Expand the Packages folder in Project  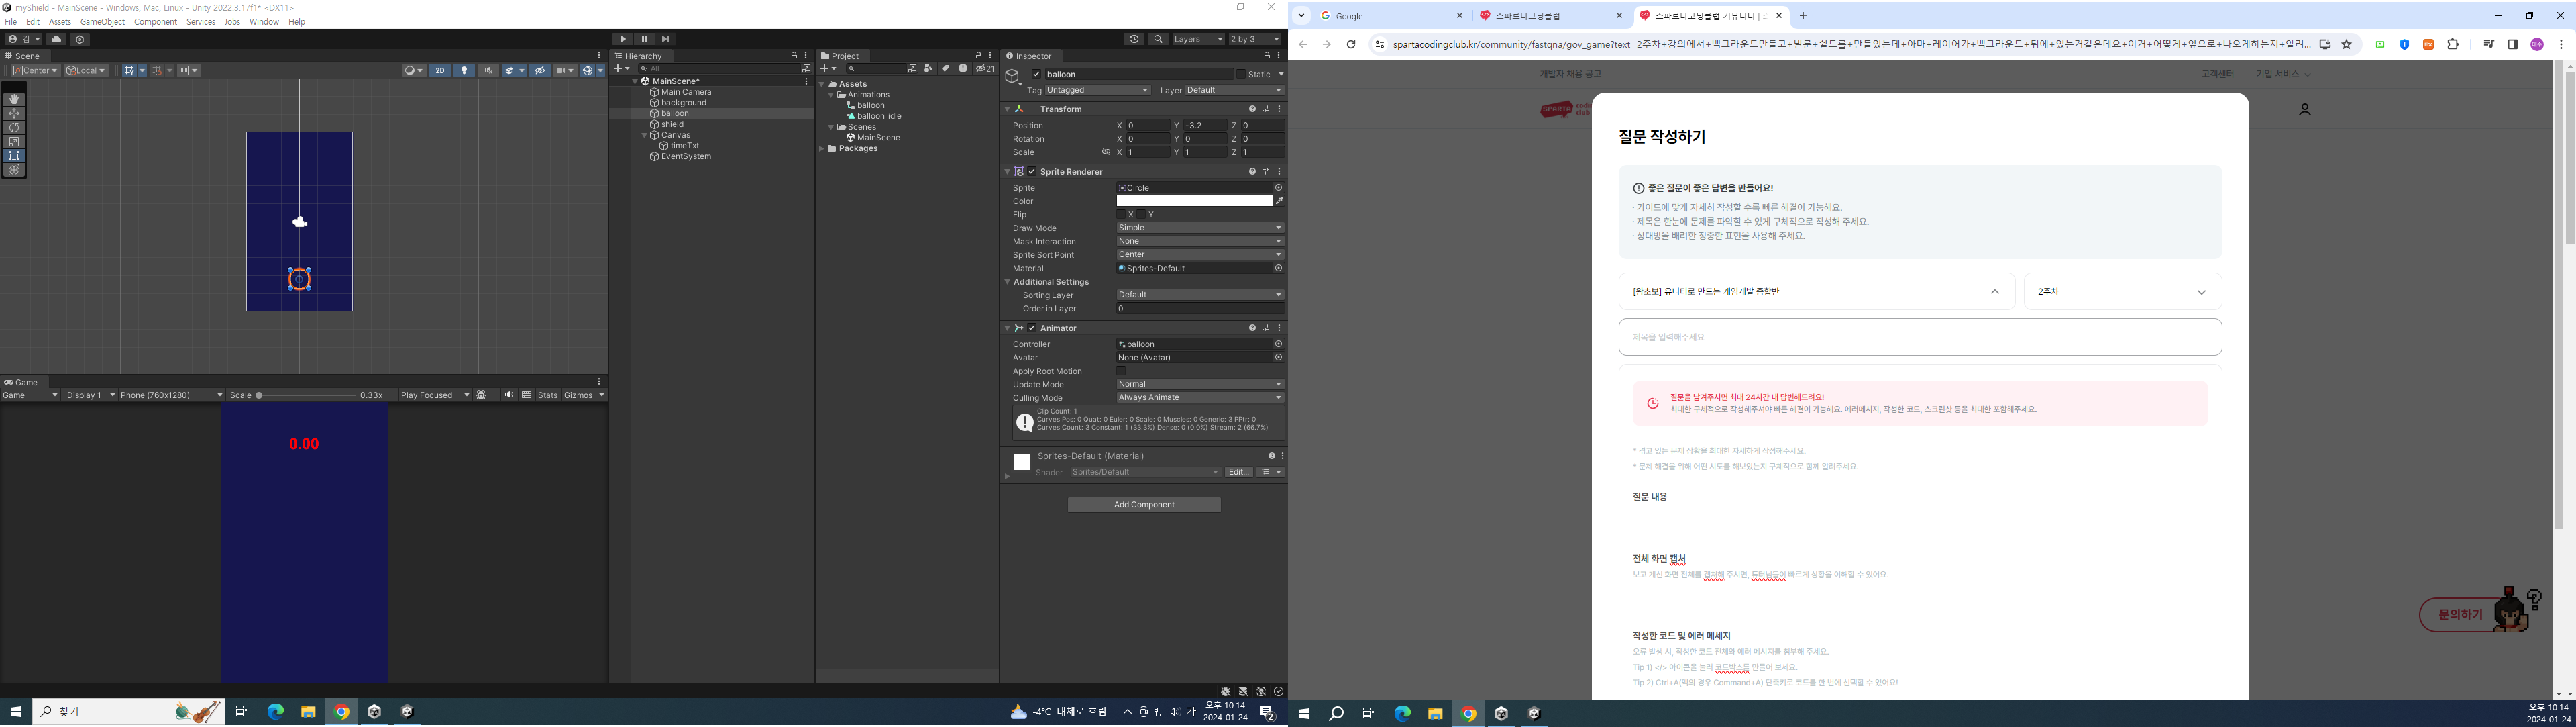822,148
